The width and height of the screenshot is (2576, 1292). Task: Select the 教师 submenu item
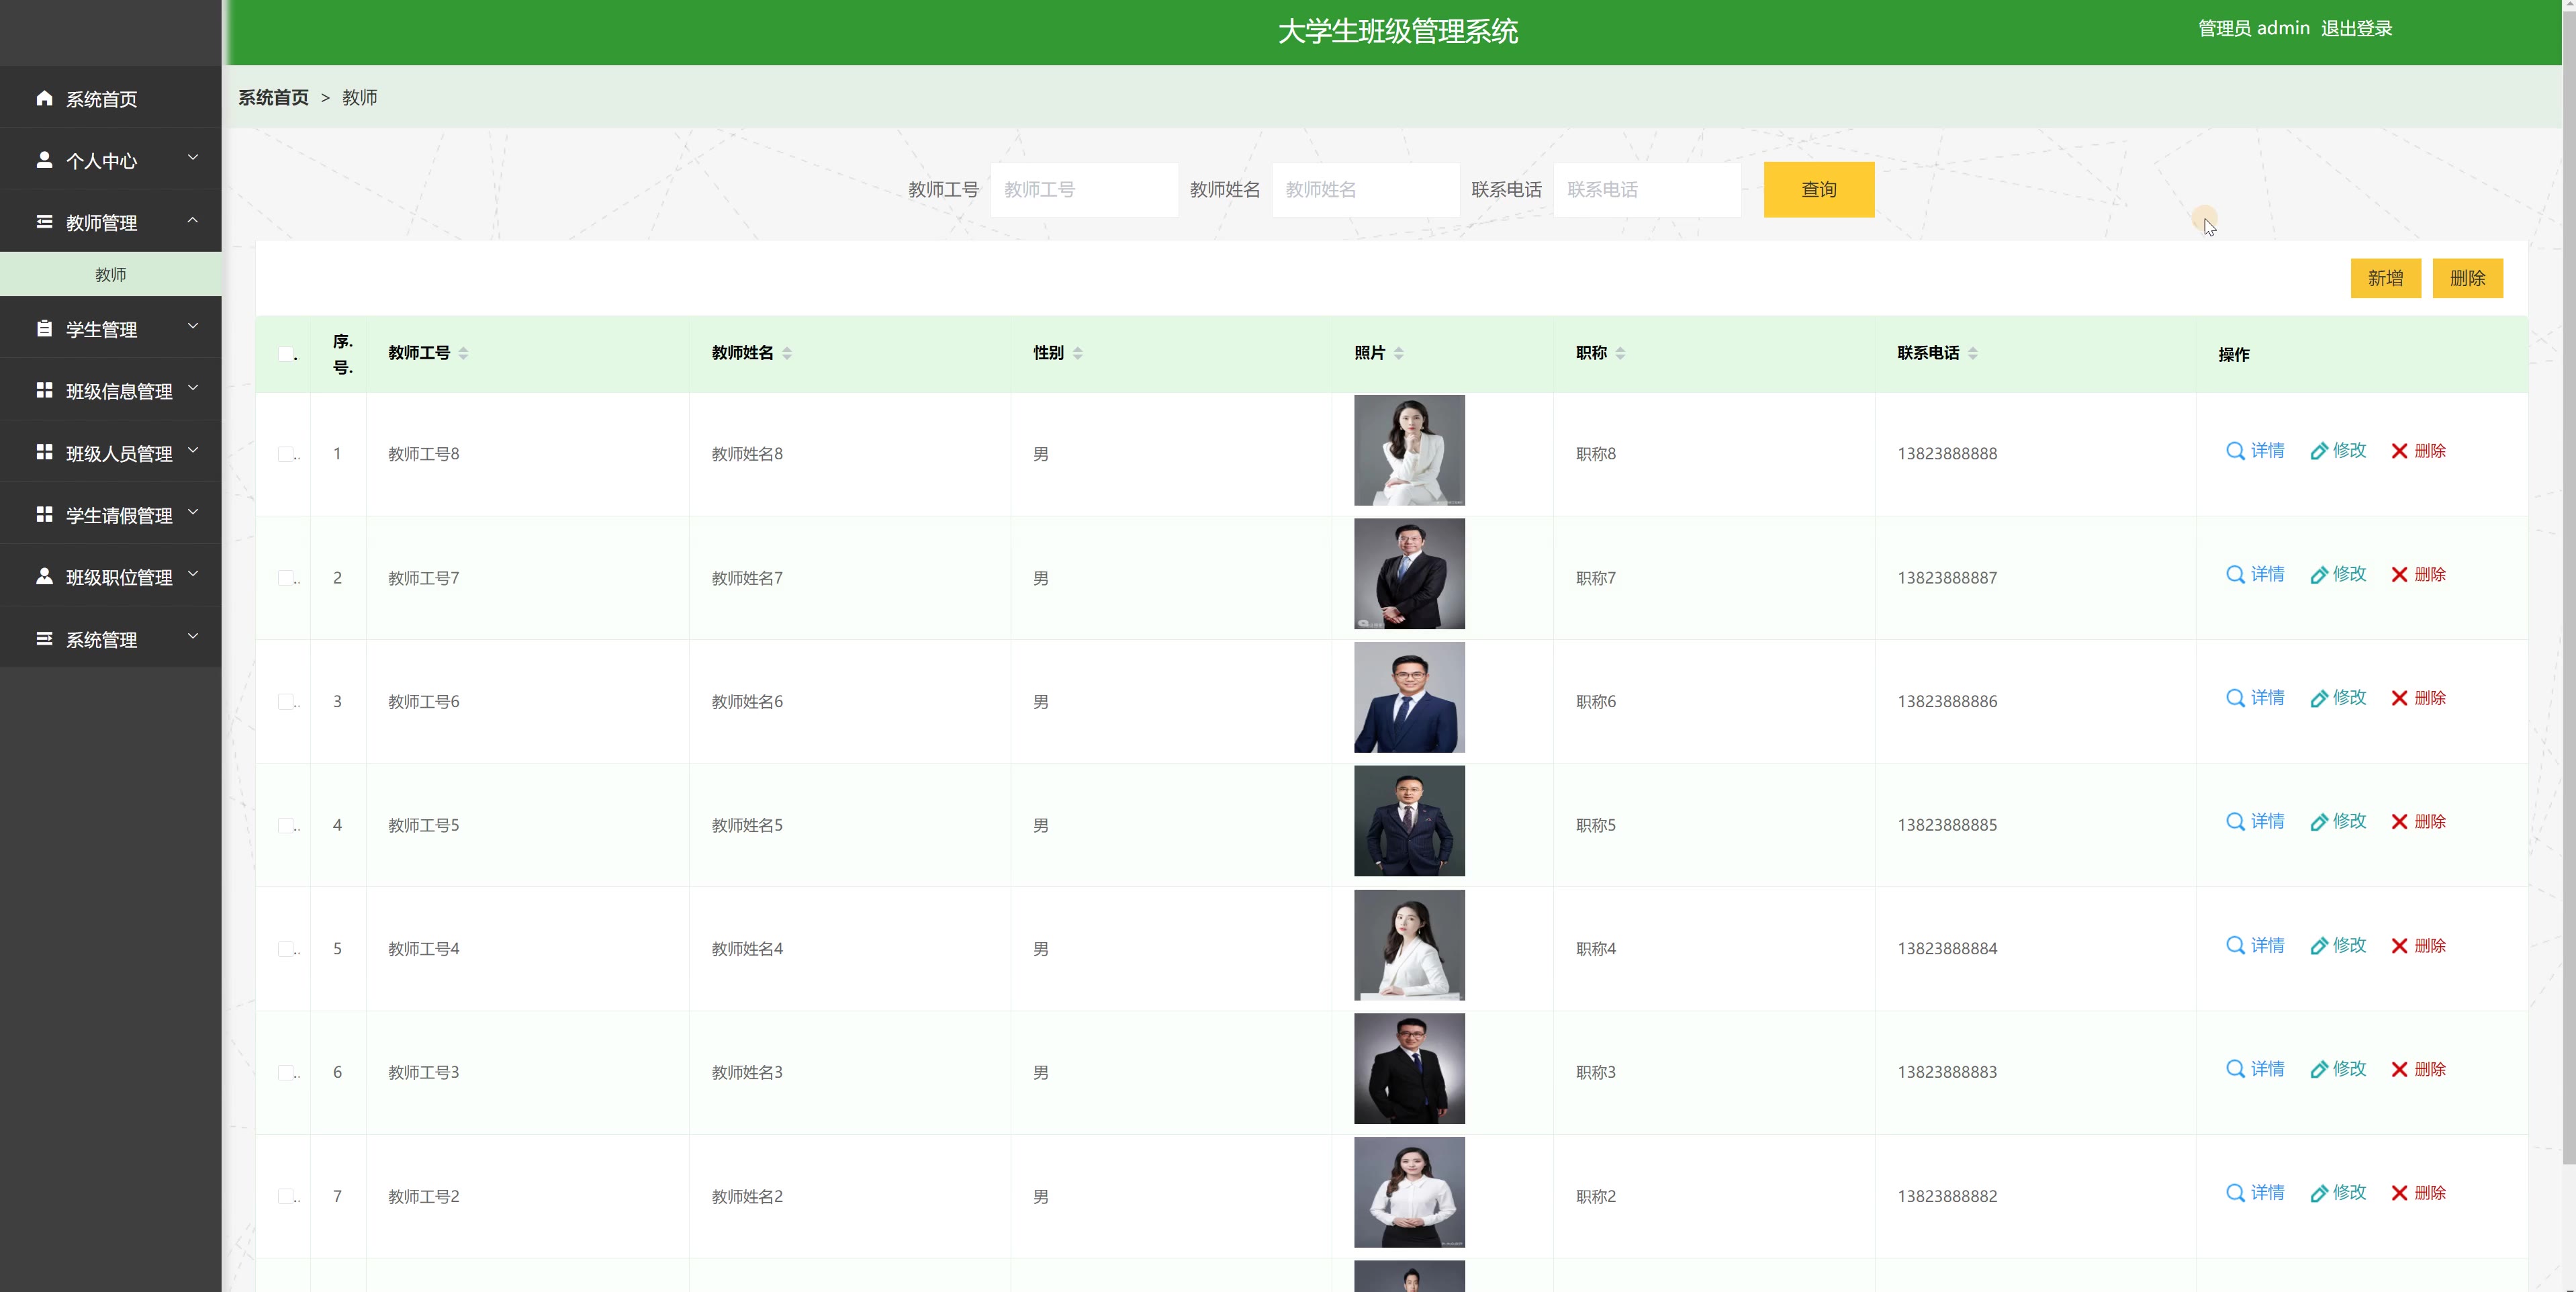click(x=110, y=274)
